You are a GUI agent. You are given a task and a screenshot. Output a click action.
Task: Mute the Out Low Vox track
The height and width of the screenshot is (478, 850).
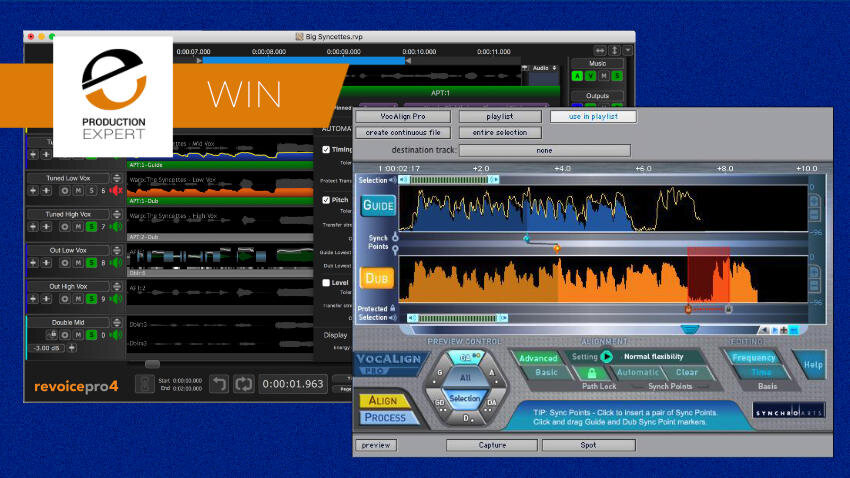coord(78,263)
